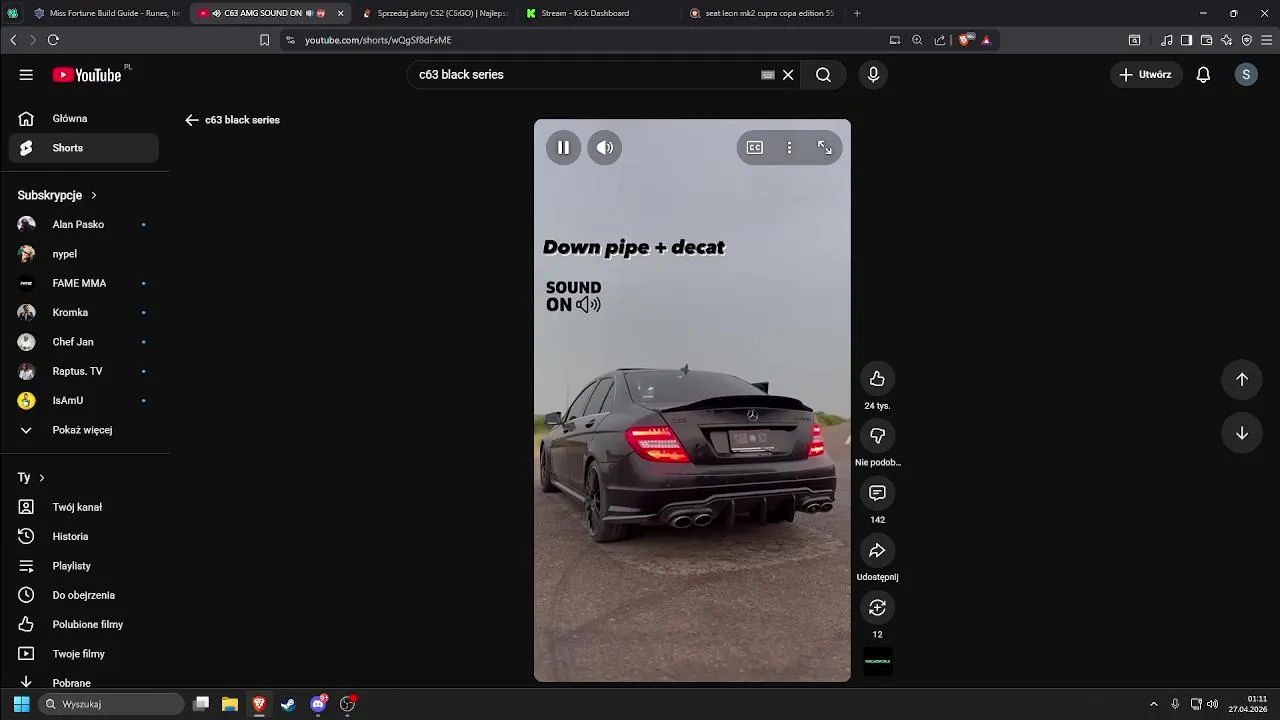Like the Short with thumbs up

877,379
